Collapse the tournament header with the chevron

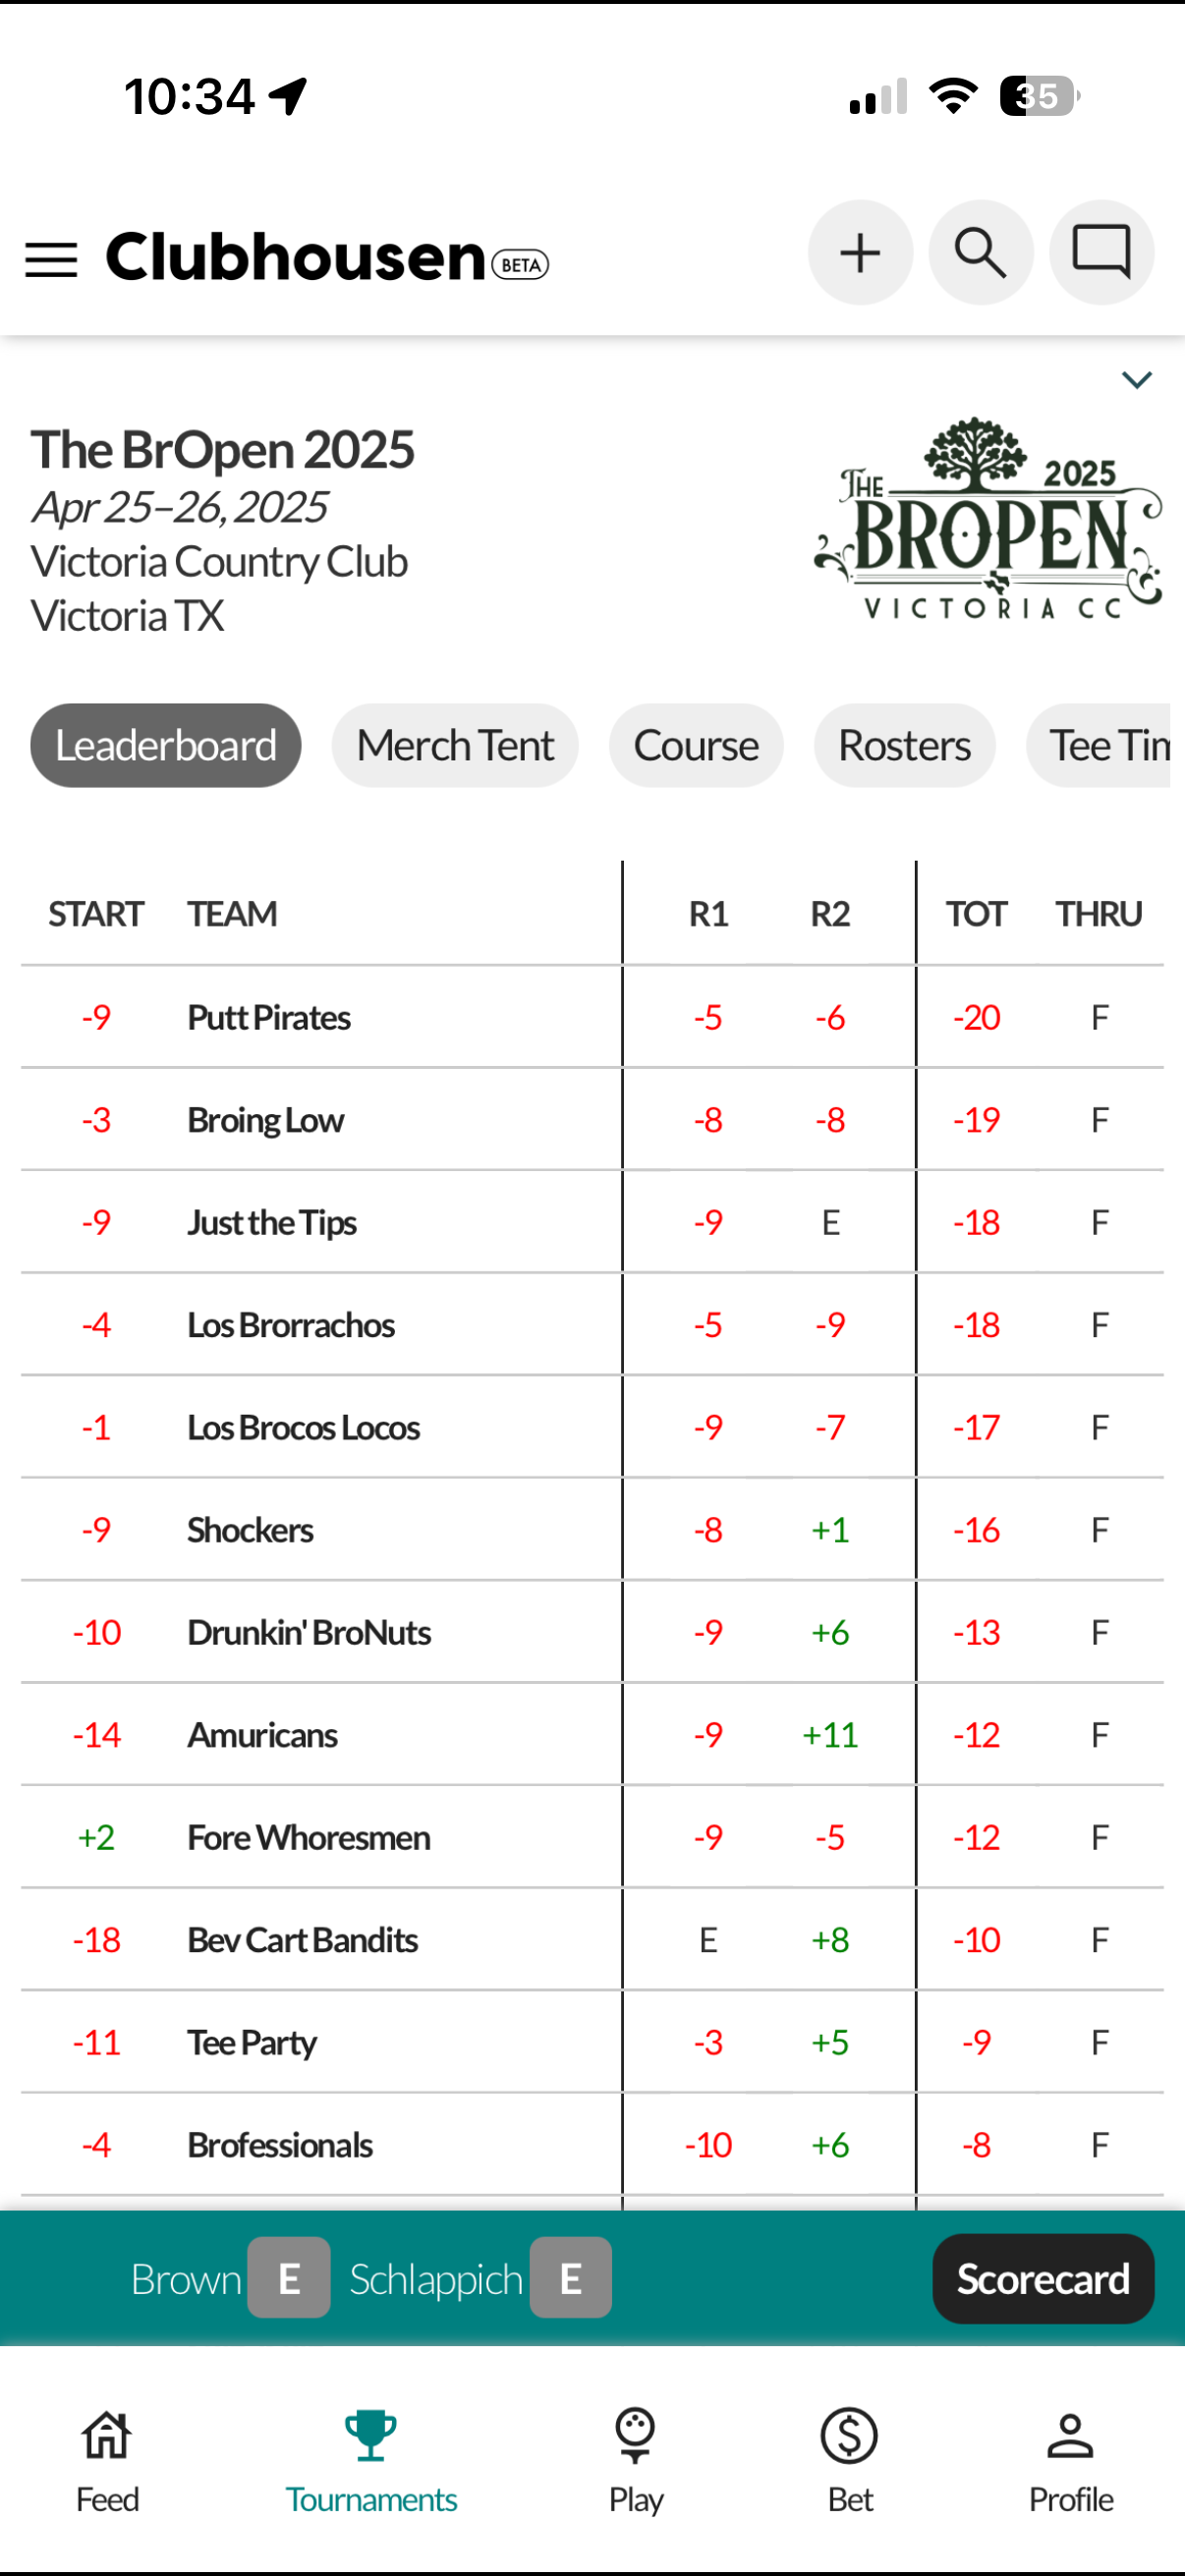(x=1136, y=379)
